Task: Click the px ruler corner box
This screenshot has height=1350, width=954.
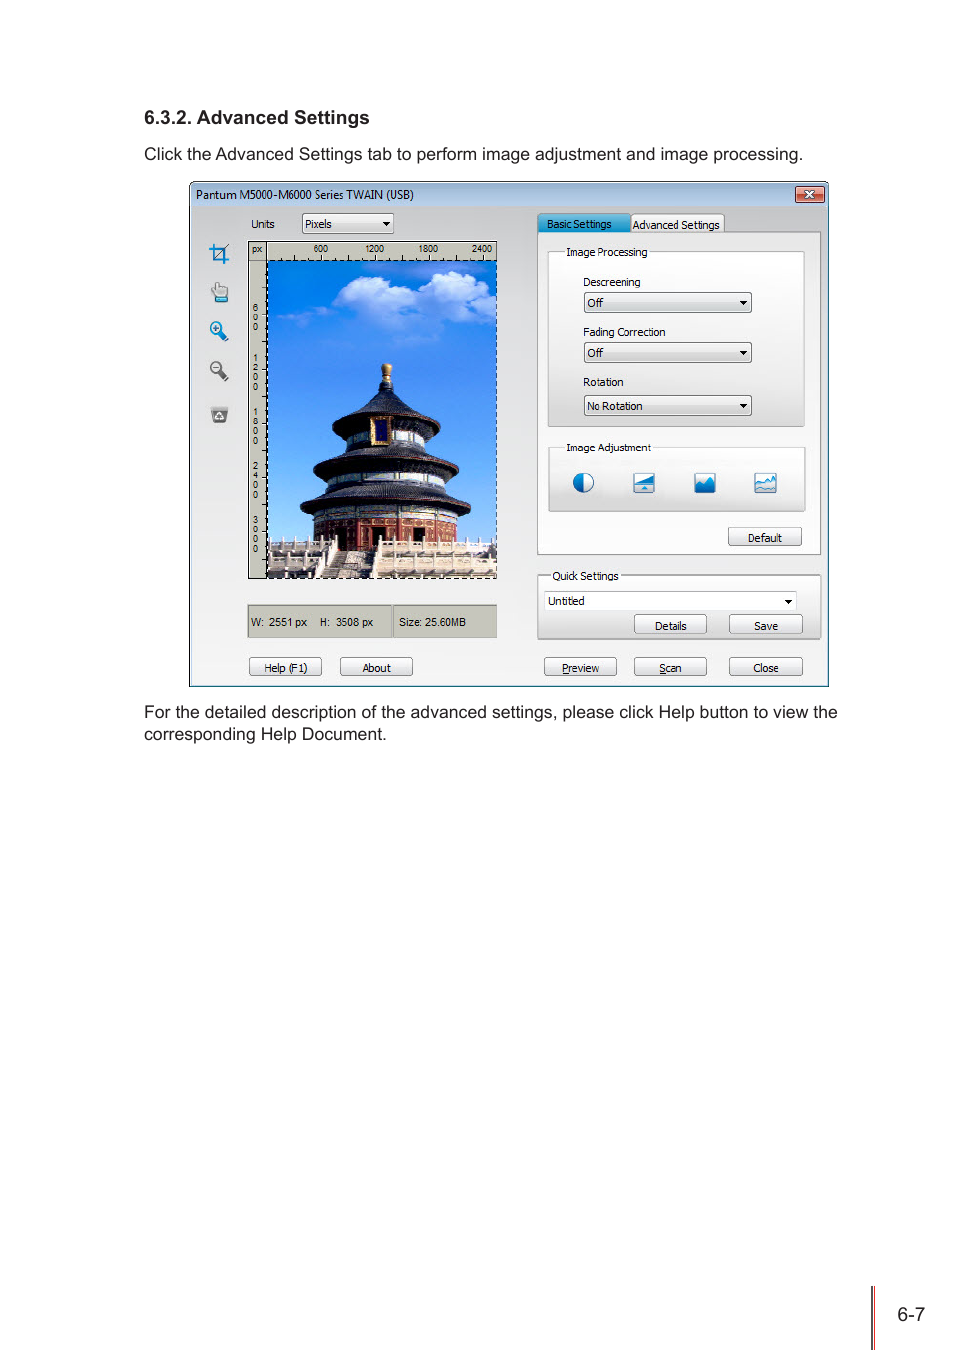Action: (257, 250)
